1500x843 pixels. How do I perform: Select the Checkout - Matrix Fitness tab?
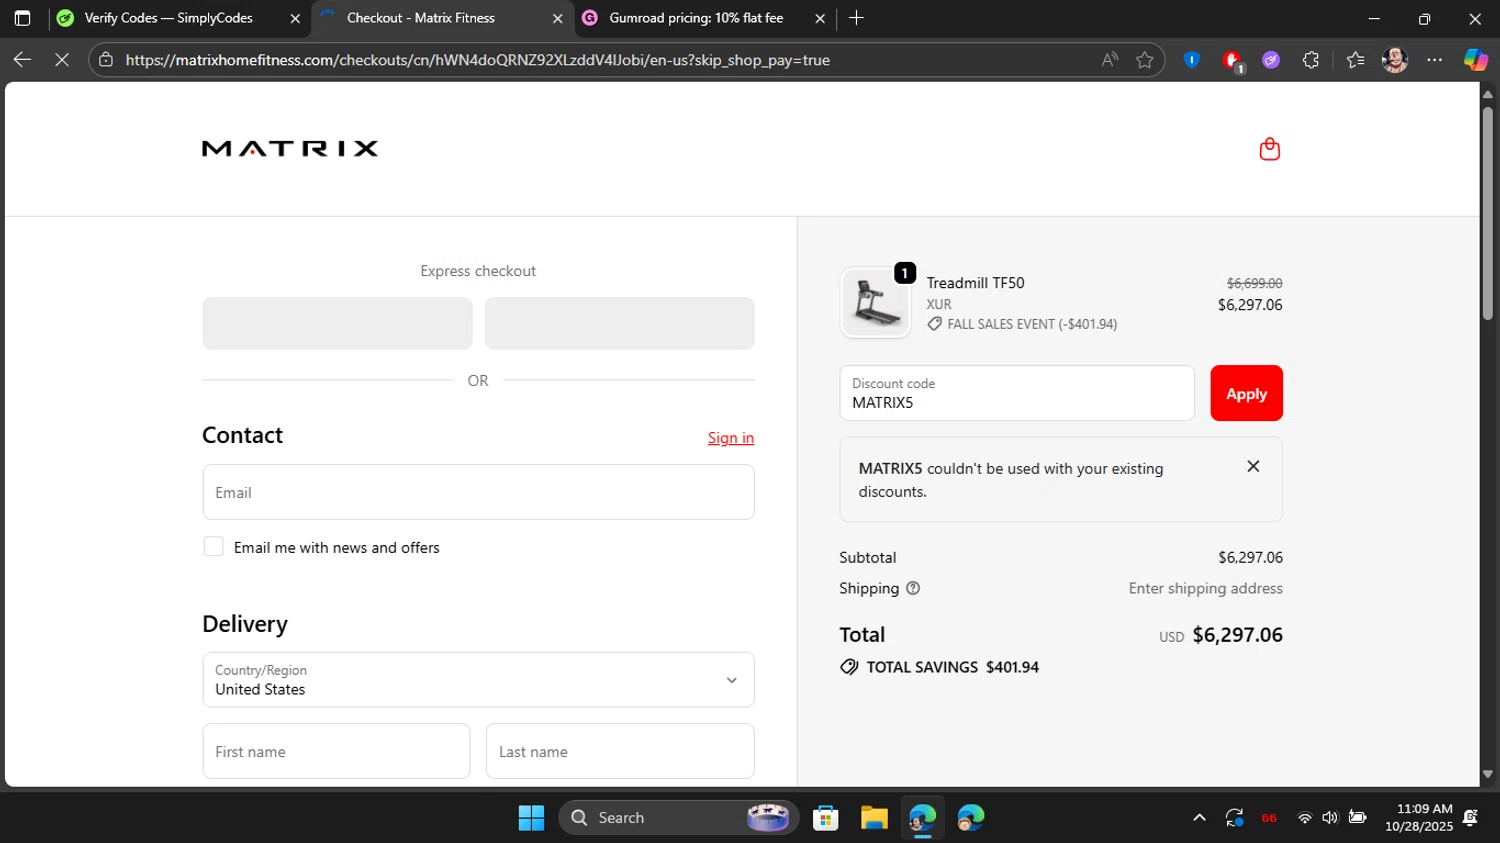pyautogui.click(x=420, y=18)
